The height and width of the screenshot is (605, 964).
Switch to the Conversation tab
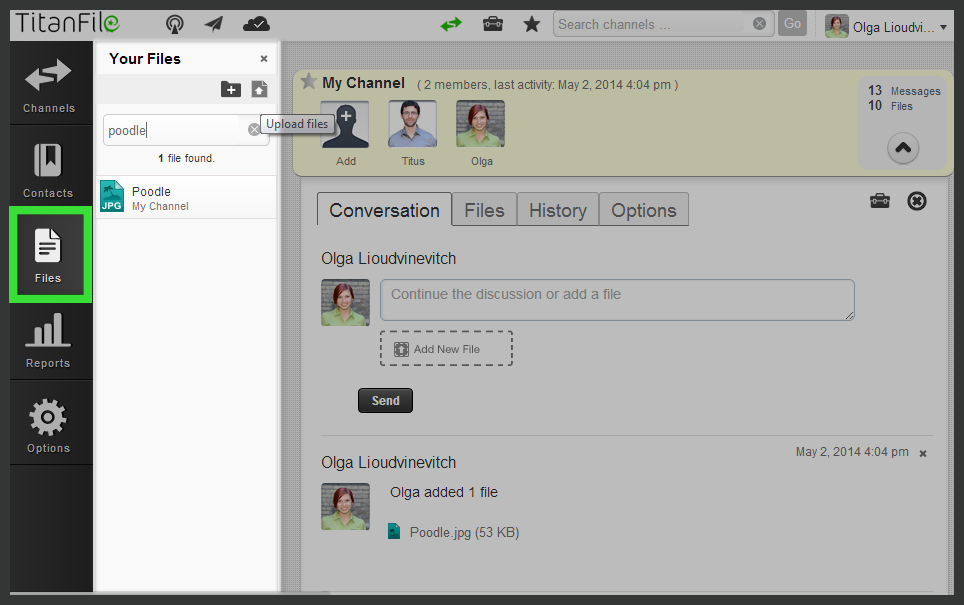pyautogui.click(x=384, y=210)
